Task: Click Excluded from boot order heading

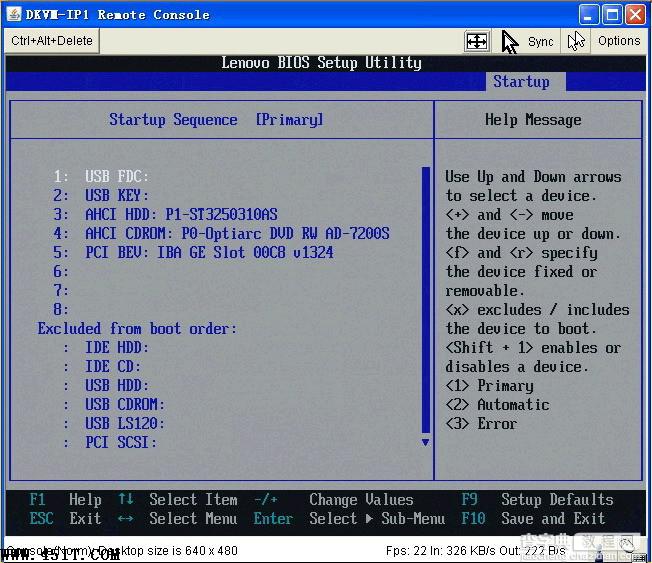Action: click(x=137, y=328)
